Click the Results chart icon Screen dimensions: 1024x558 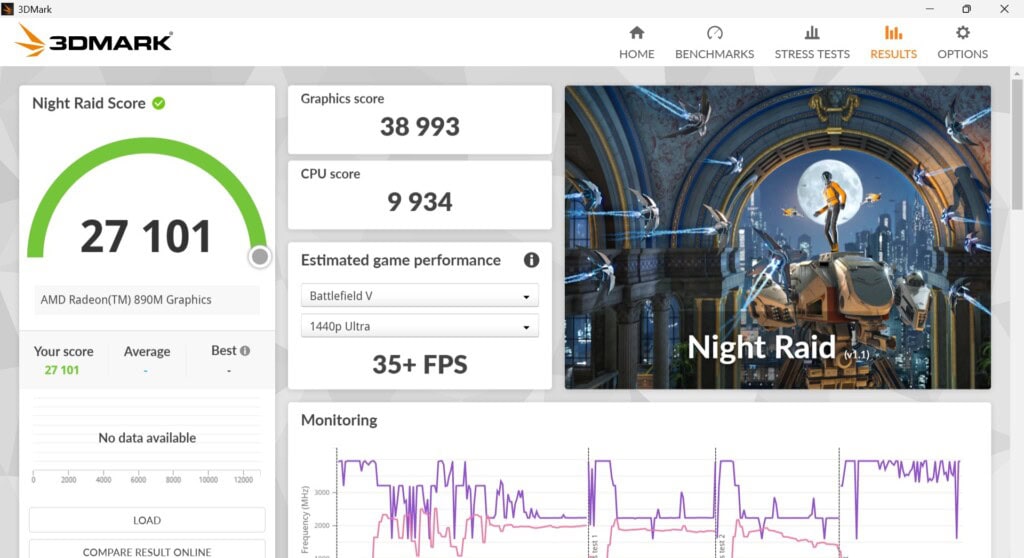pyautogui.click(x=893, y=33)
